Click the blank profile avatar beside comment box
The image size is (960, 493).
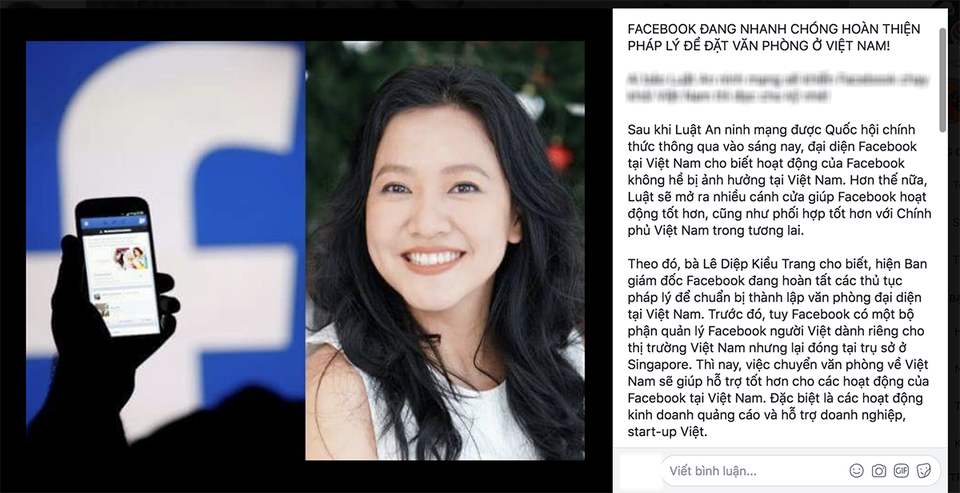pos(641,470)
